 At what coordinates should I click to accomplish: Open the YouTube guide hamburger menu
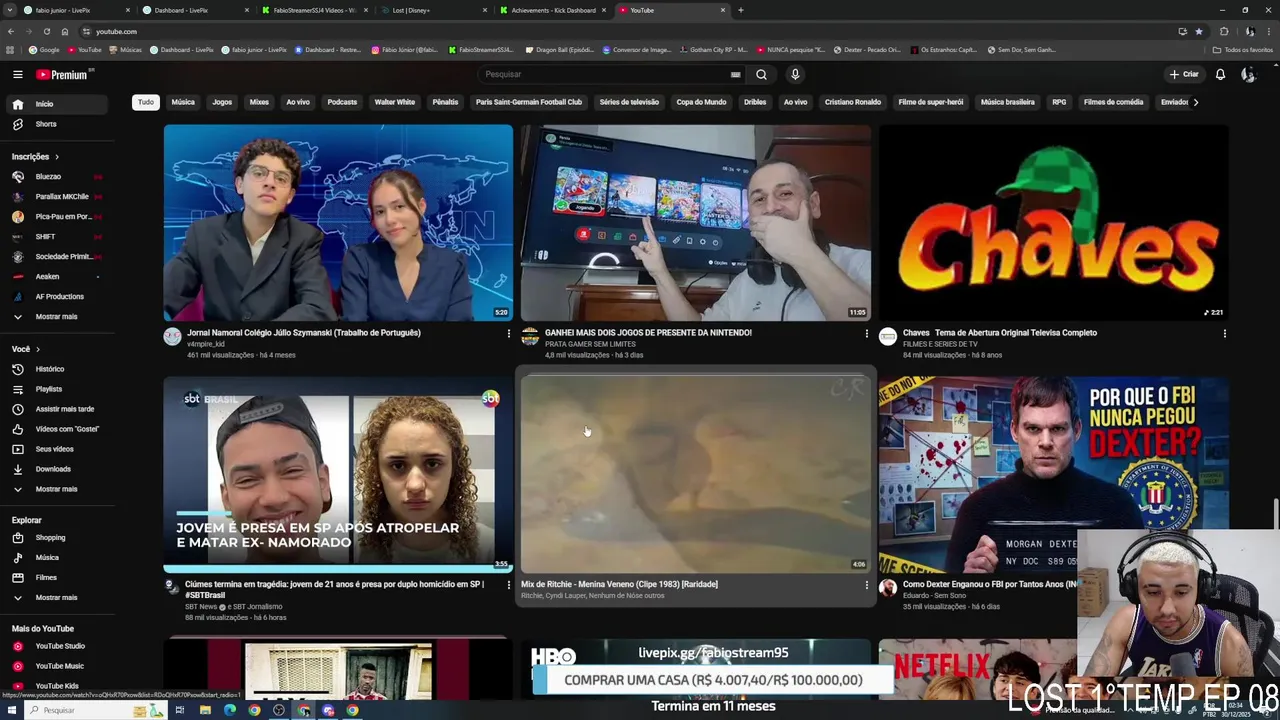click(17, 74)
